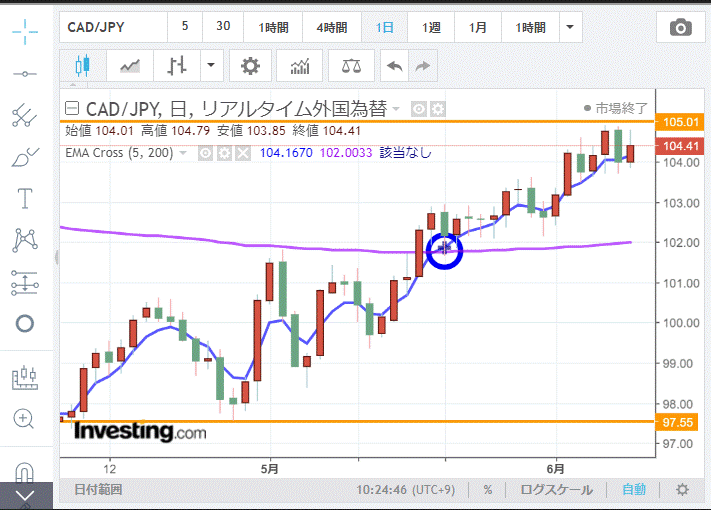Select the 1日 daily interval
The image size is (711, 510).
[x=385, y=27]
